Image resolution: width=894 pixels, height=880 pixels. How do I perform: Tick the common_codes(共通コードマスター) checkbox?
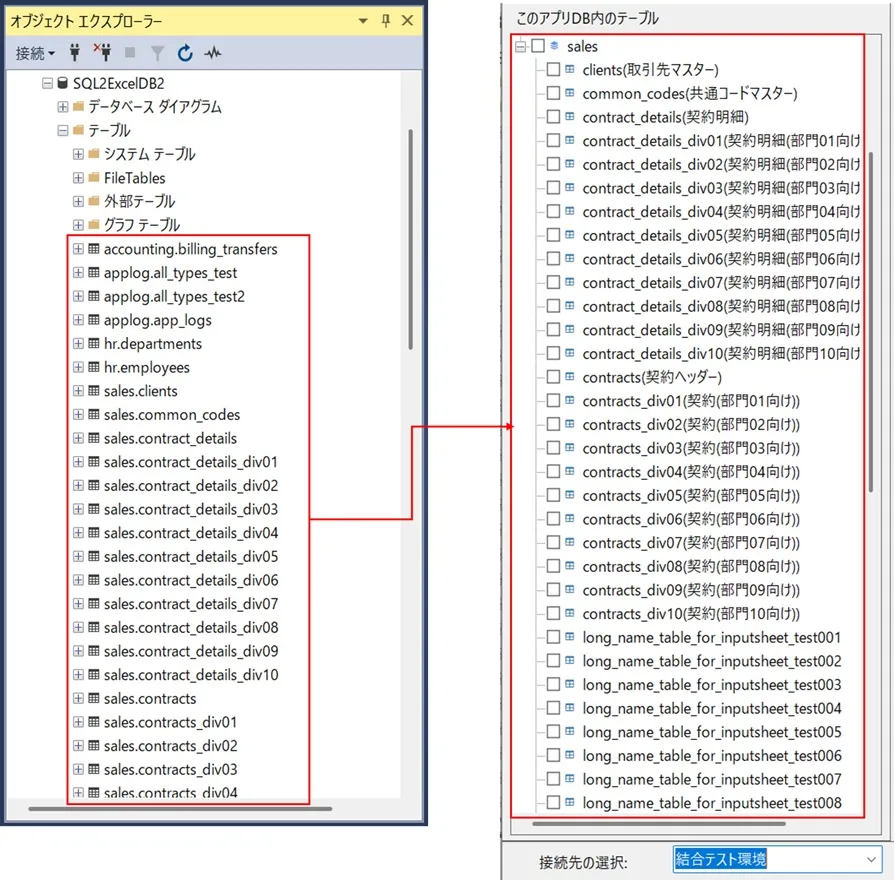click(553, 93)
